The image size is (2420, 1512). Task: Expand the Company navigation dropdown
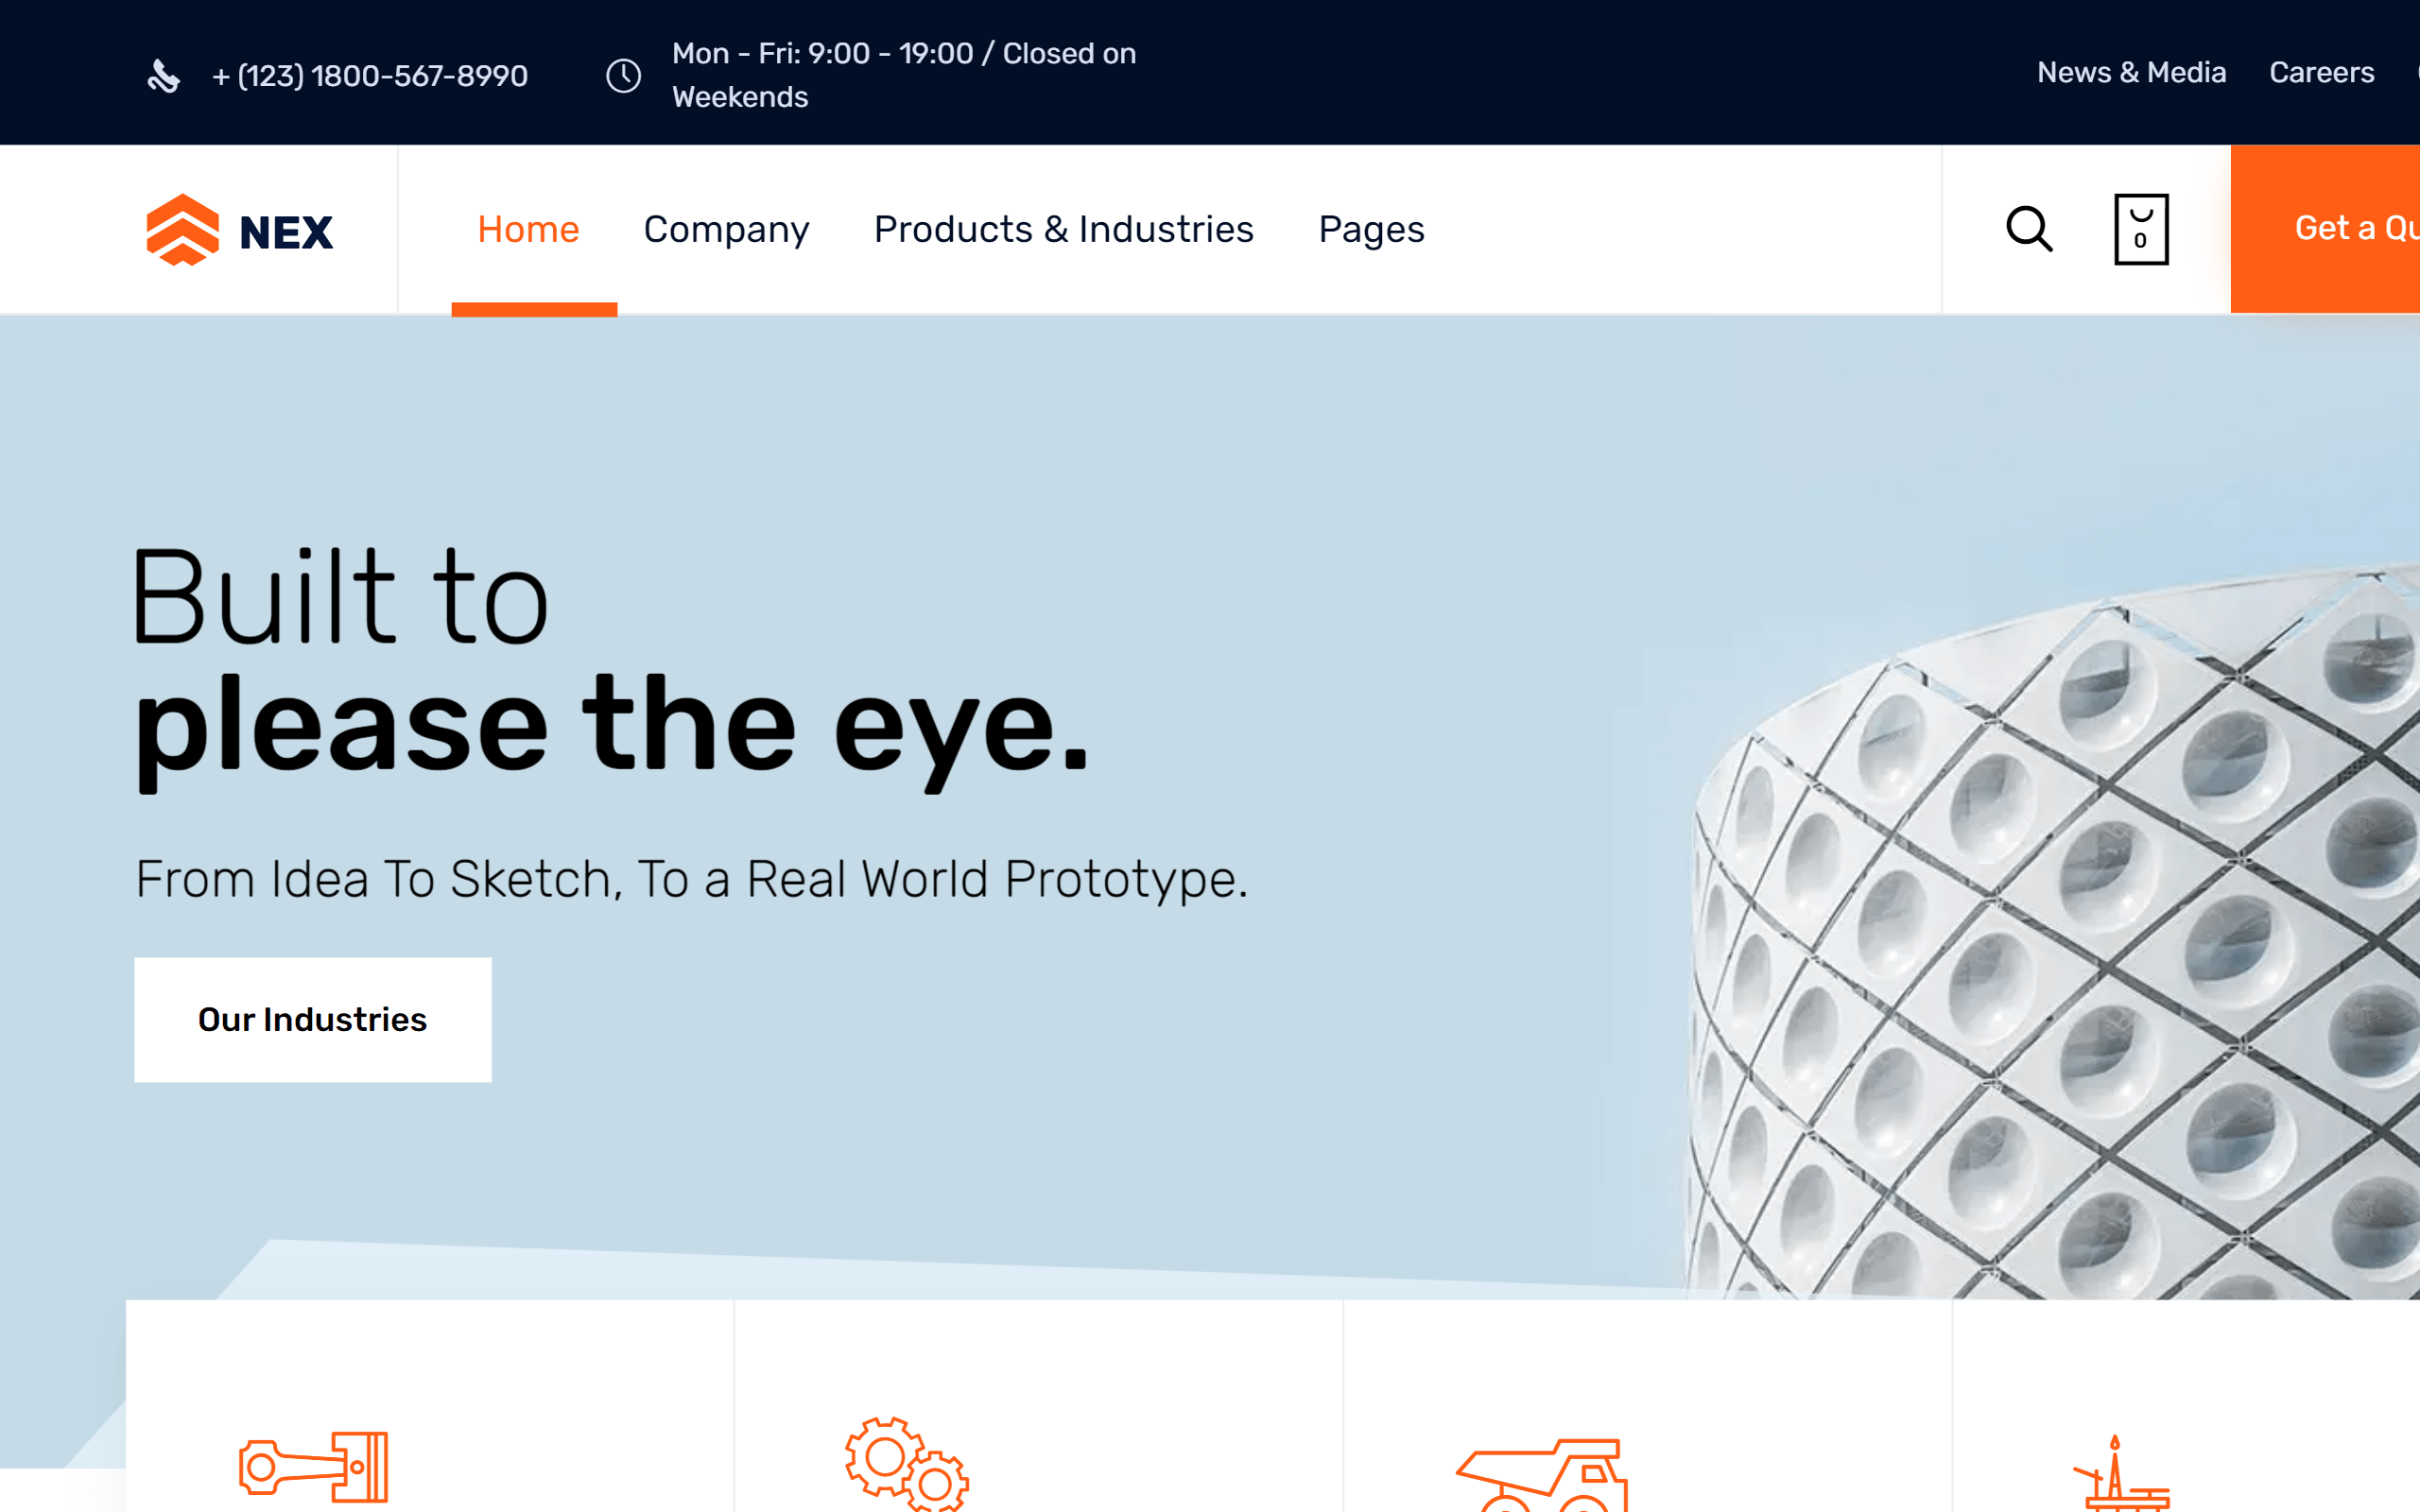727,229
